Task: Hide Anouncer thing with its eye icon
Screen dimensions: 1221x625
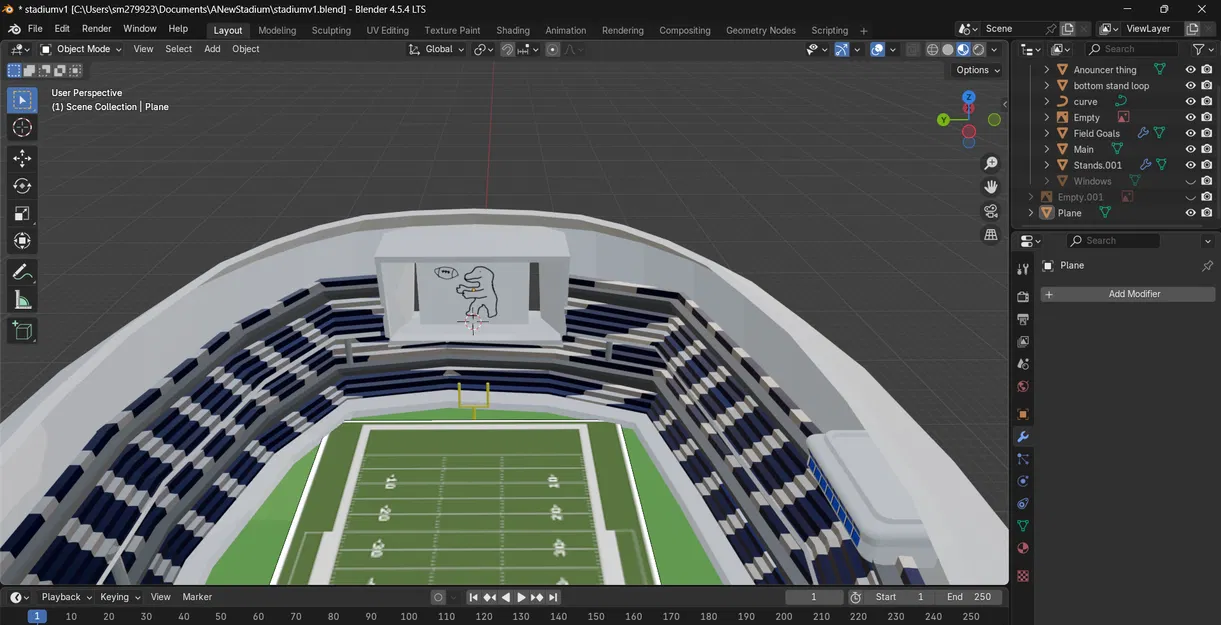Action: tap(1190, 70)
